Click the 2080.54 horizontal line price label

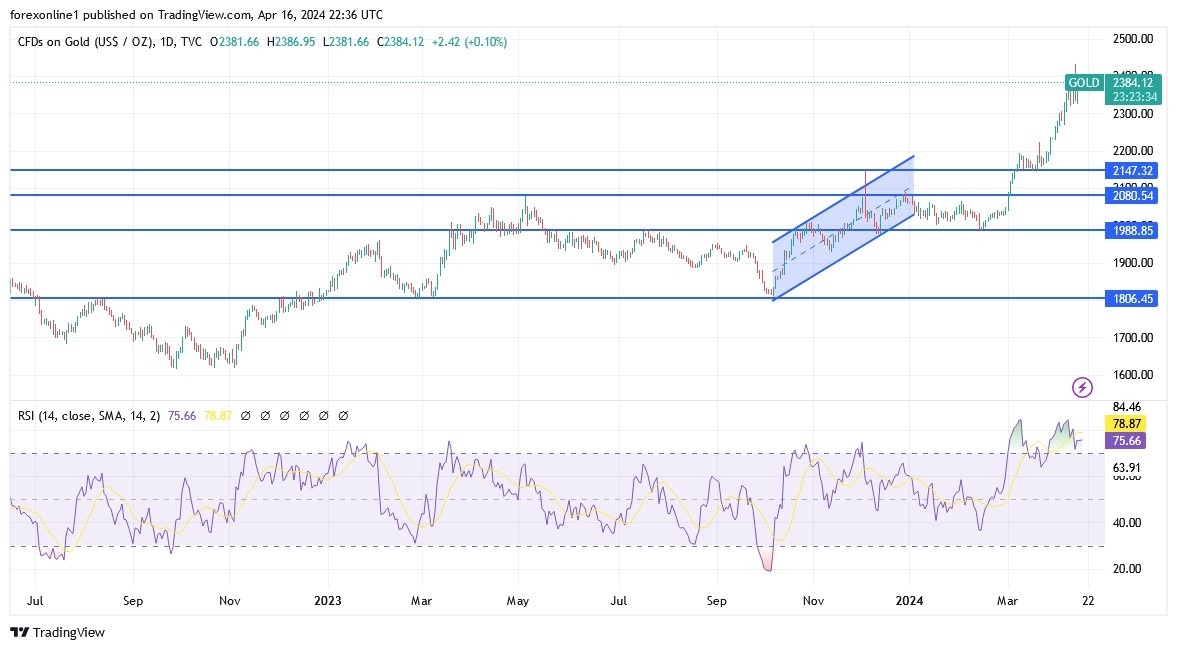[1133, 196]
